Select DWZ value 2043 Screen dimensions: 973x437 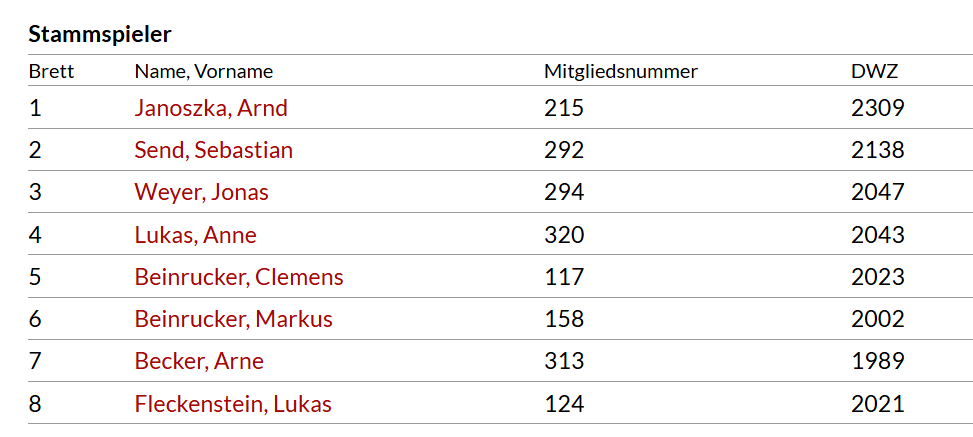(877, 235)
